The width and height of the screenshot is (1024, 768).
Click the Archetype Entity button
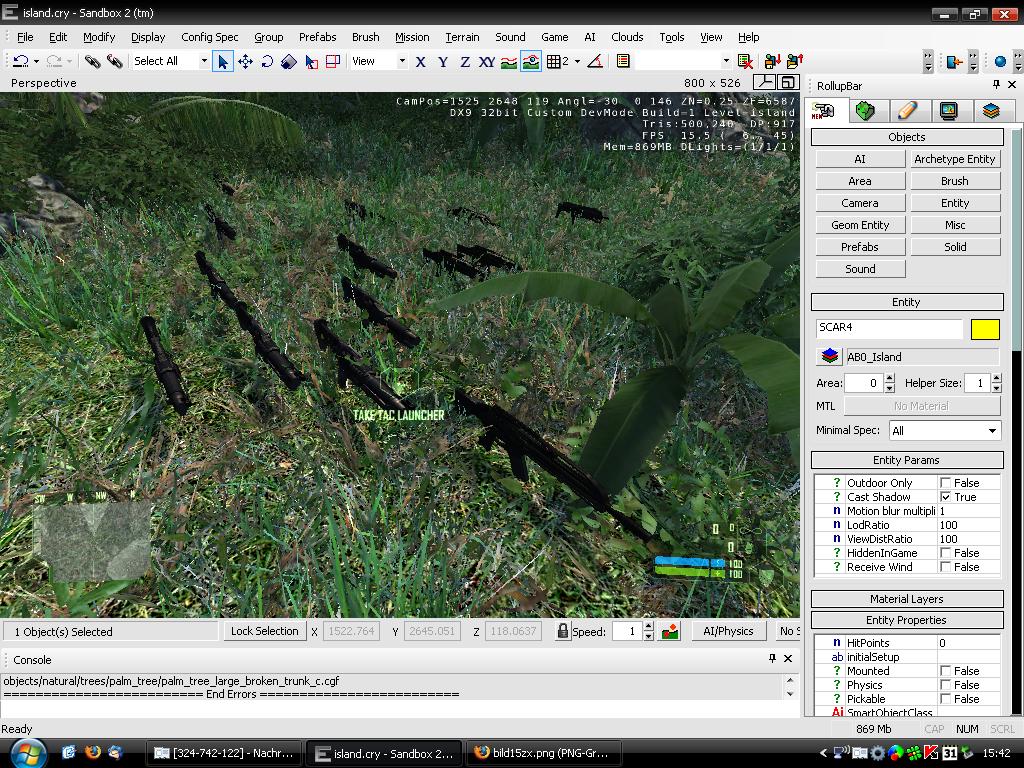pyautogui.click(x=955, y=159)
